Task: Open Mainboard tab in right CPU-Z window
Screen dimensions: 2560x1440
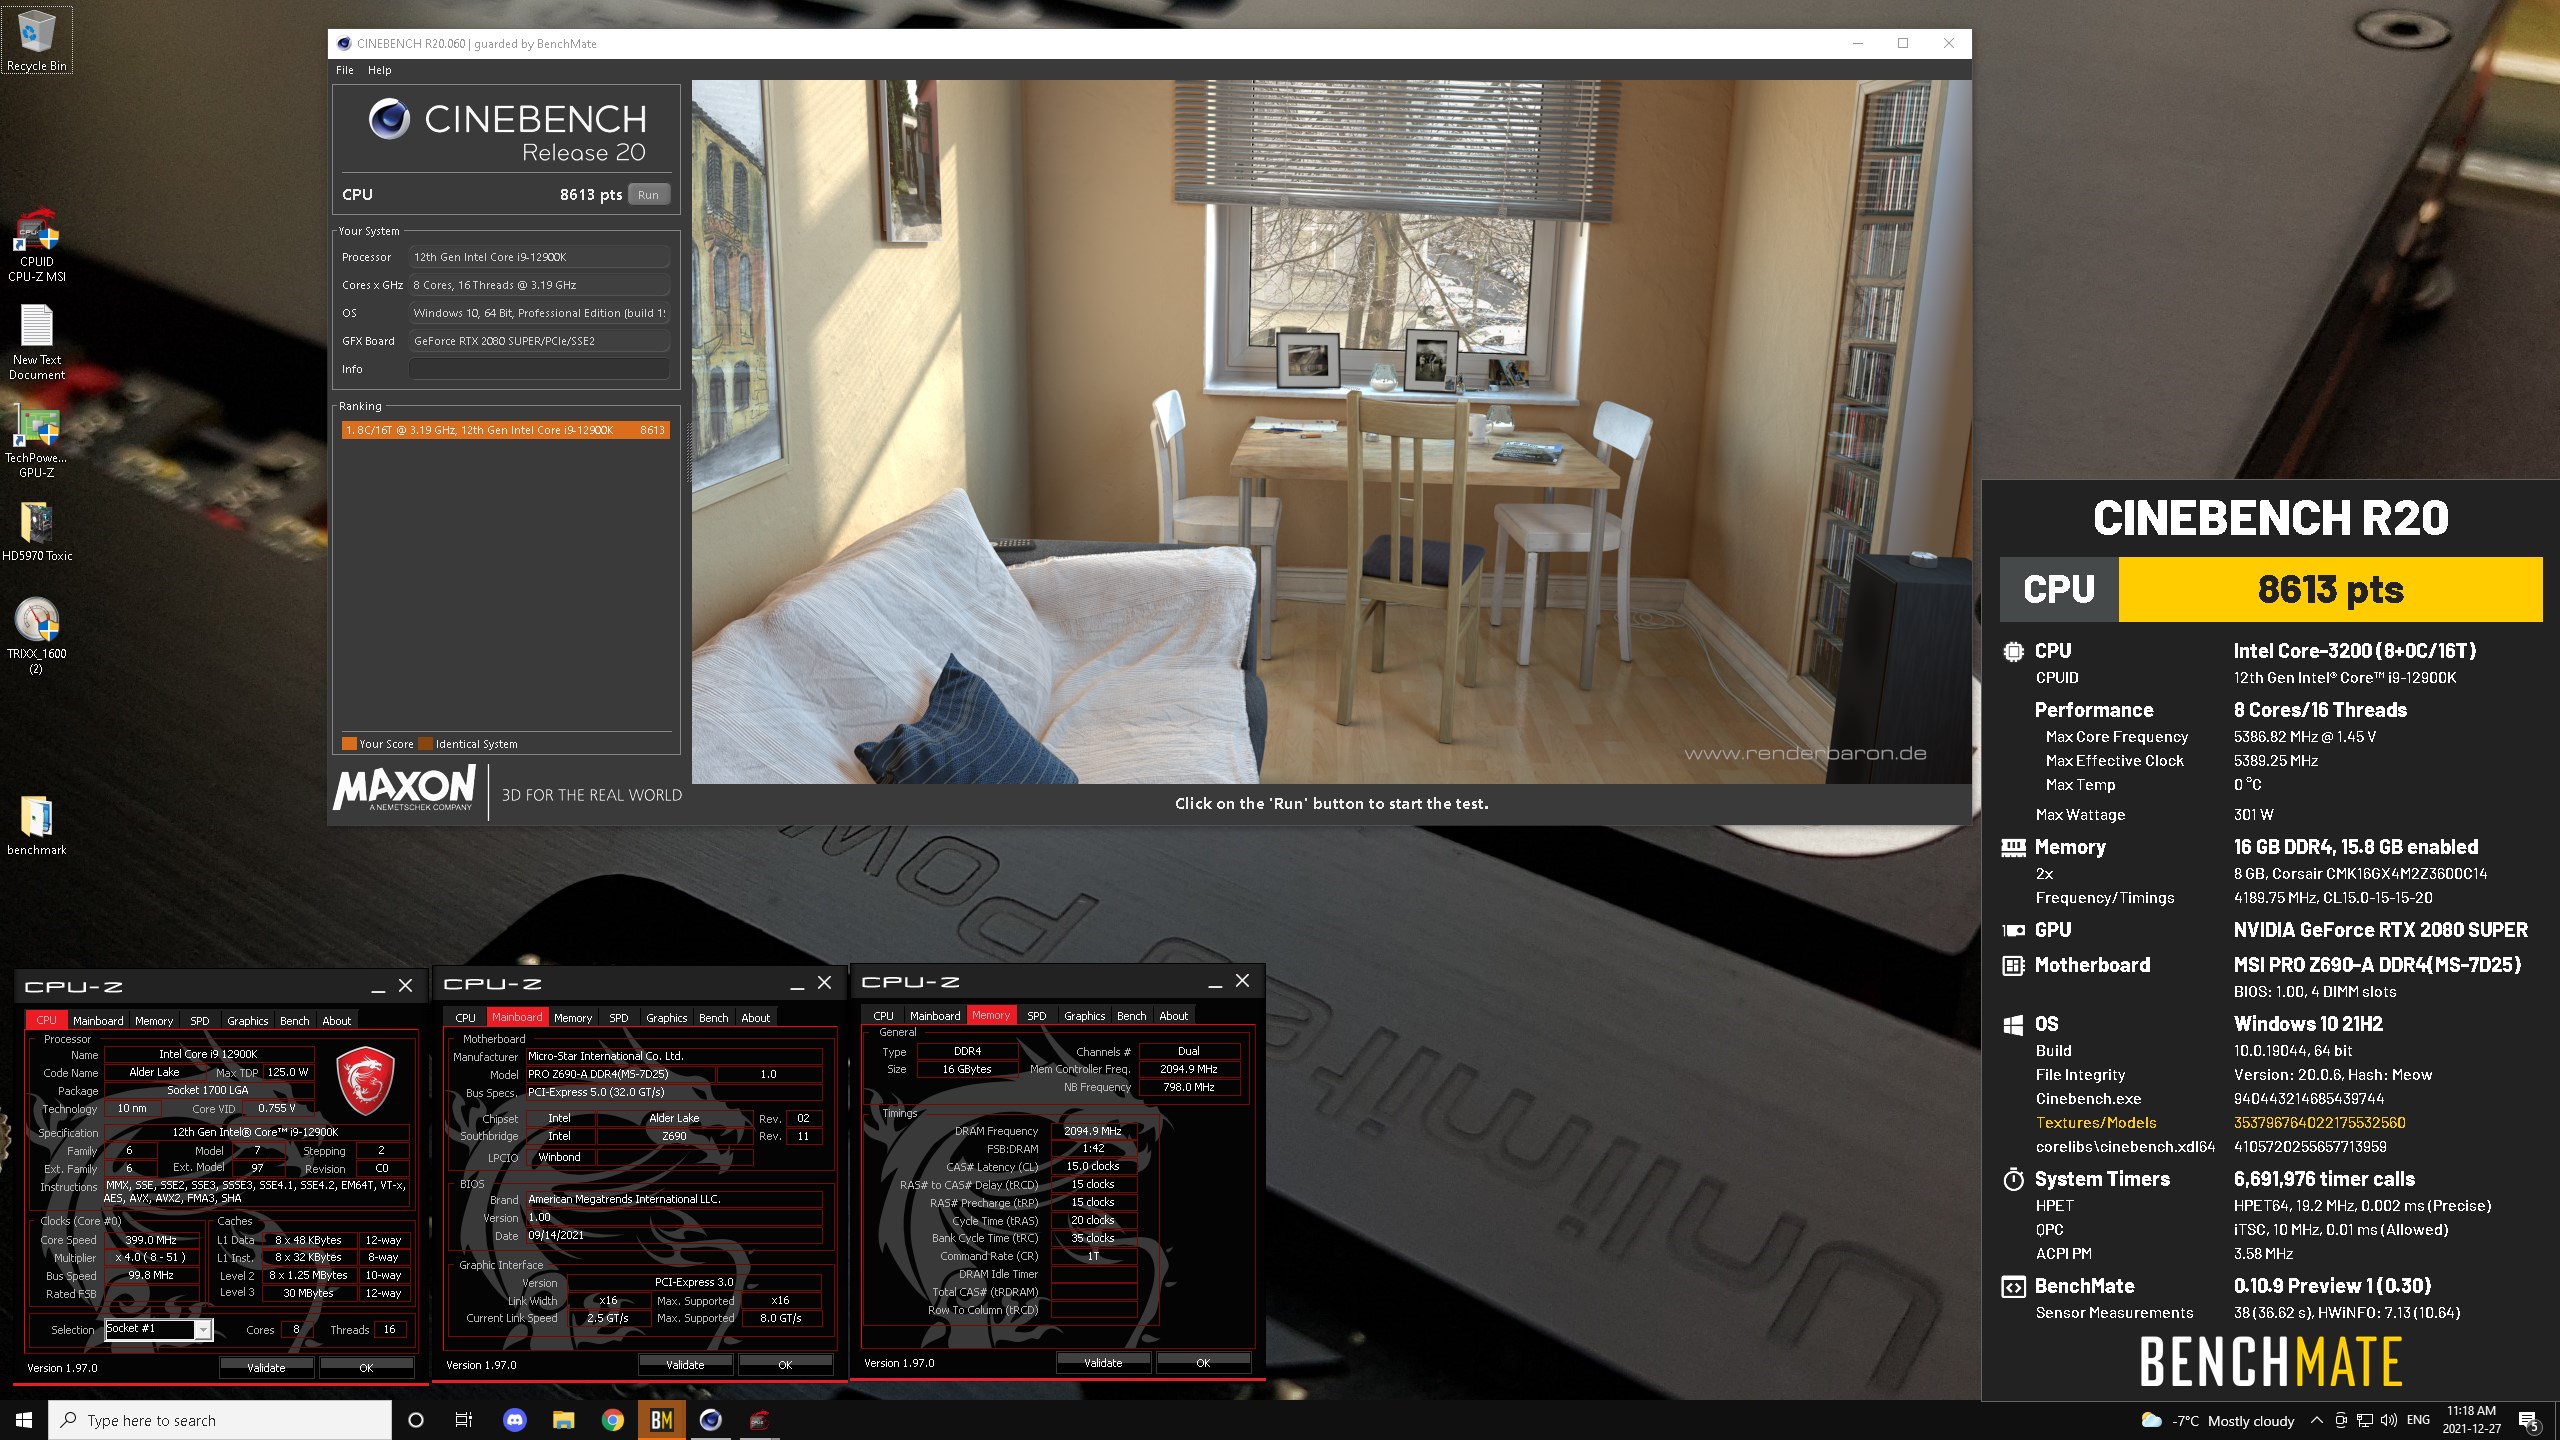Action: point(935,1016)
